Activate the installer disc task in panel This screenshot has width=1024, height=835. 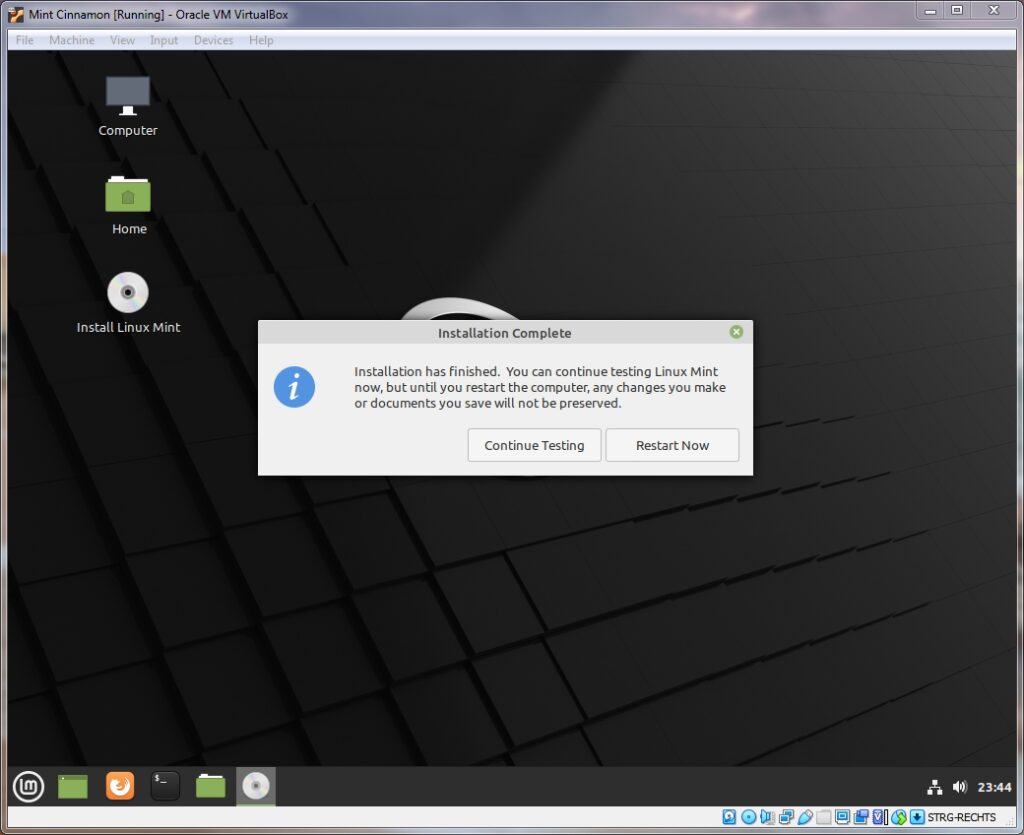[255, 786]
